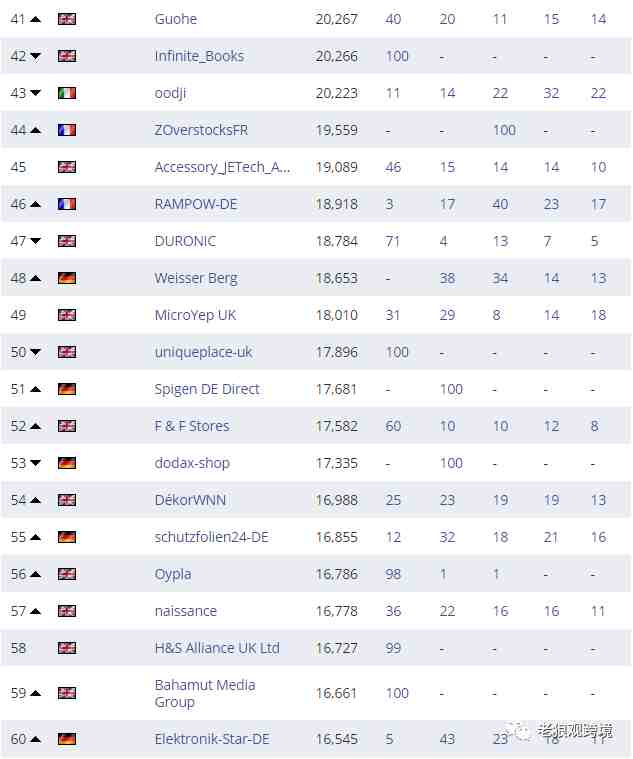The image size is (633, 759).
Task: Open the DURONIC seller page
Action: click(185, 241)
